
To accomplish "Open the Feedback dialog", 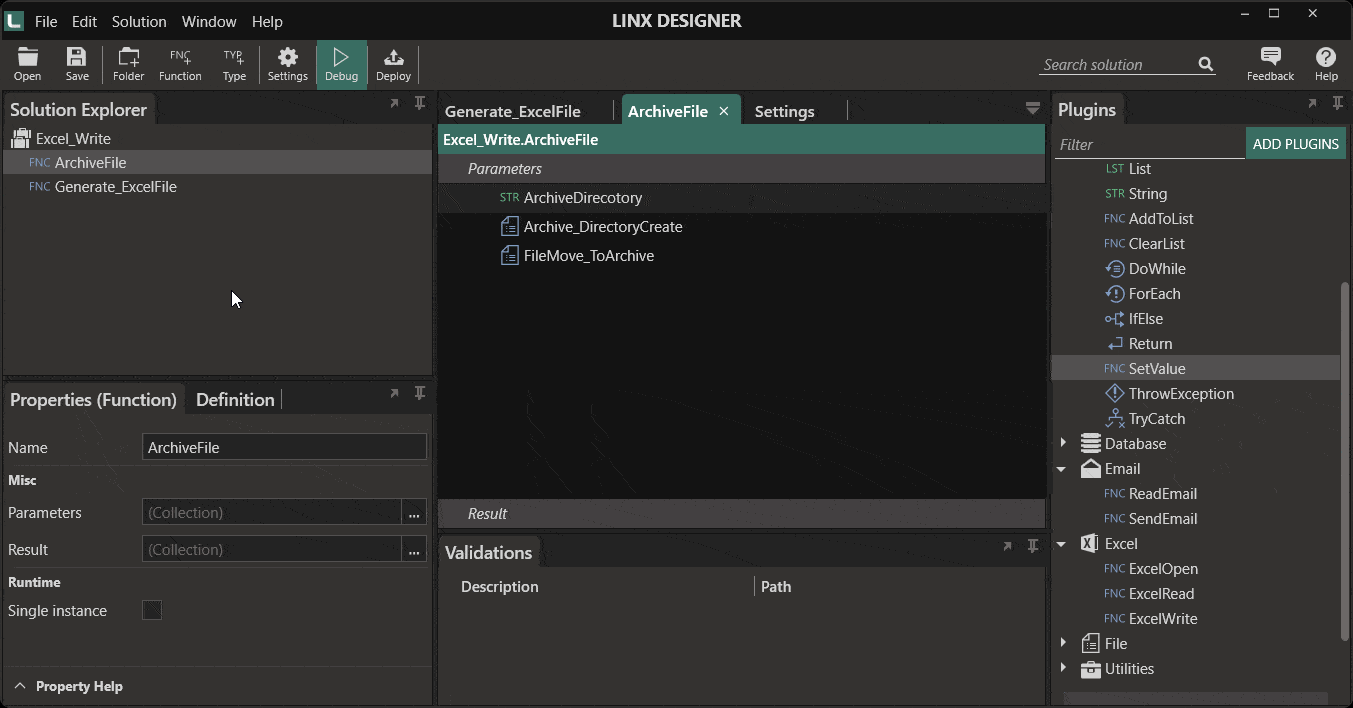I will click(x=1270, y=64).
